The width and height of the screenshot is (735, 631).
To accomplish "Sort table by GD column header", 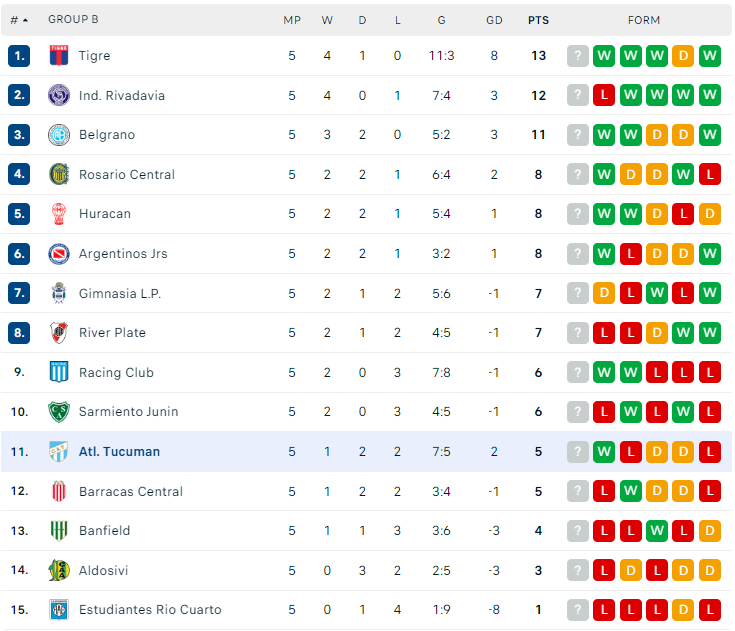I will [x=494, y=19].
